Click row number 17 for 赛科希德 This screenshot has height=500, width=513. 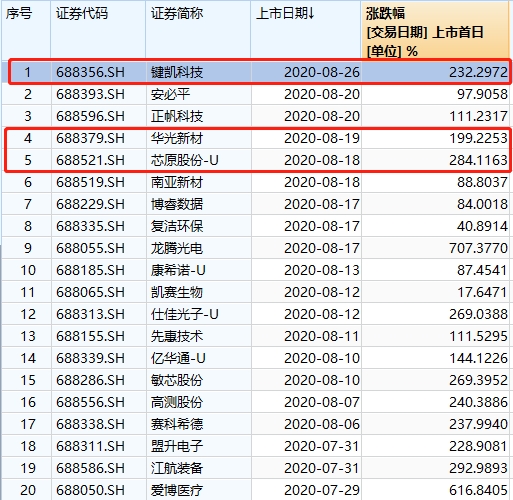(28, 424)
